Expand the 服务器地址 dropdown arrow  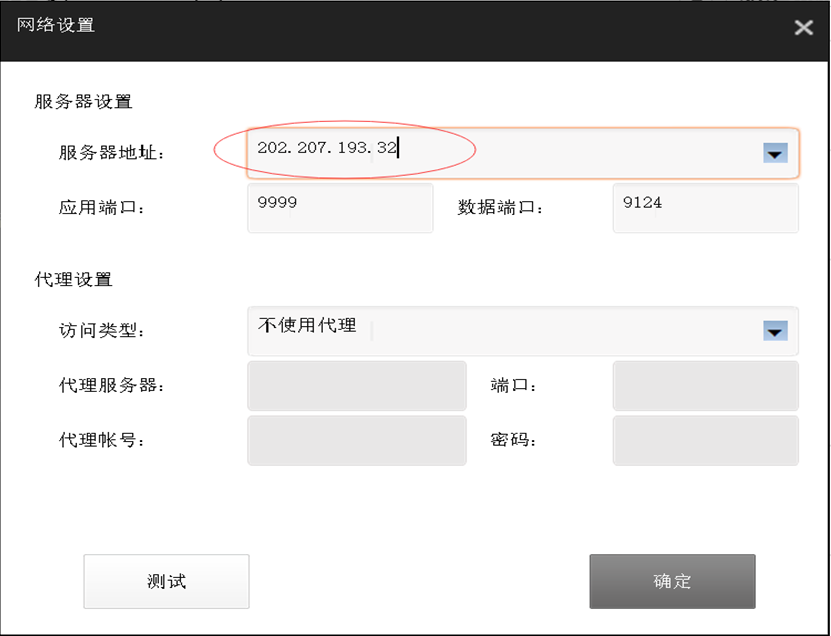775,153
